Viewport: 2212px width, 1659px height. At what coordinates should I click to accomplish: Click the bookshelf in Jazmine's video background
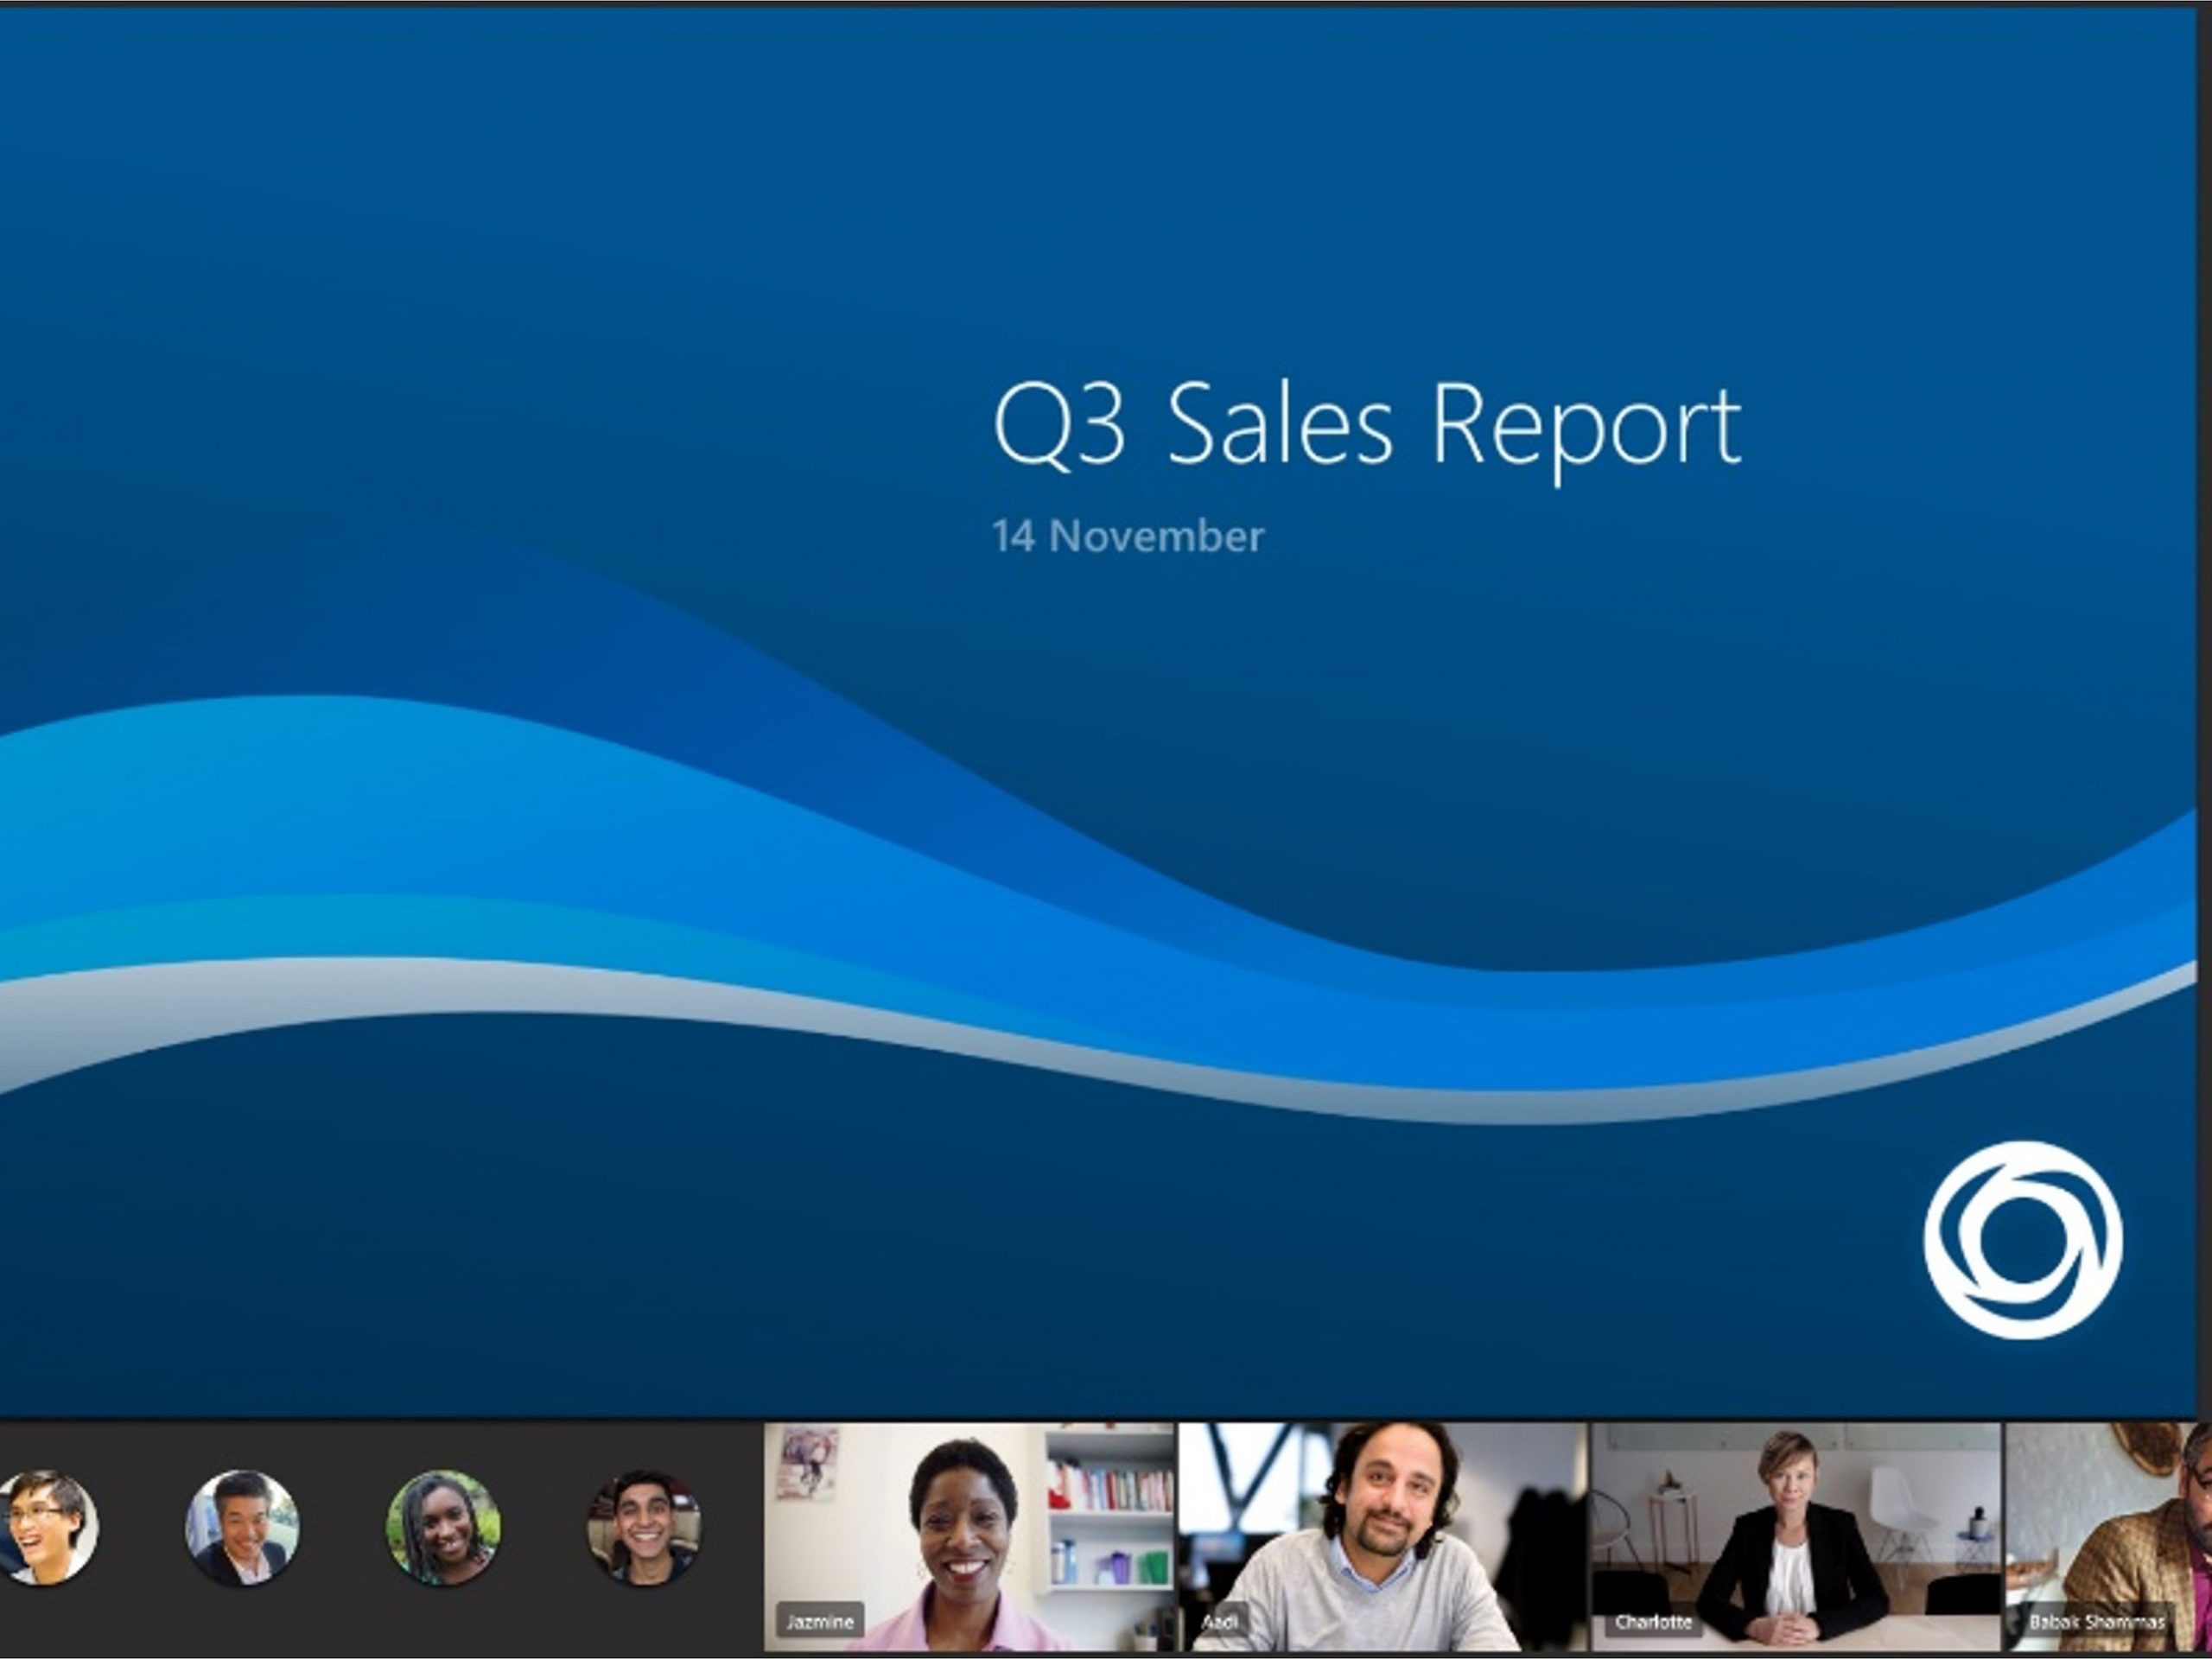click(x=1110, y=1500)
